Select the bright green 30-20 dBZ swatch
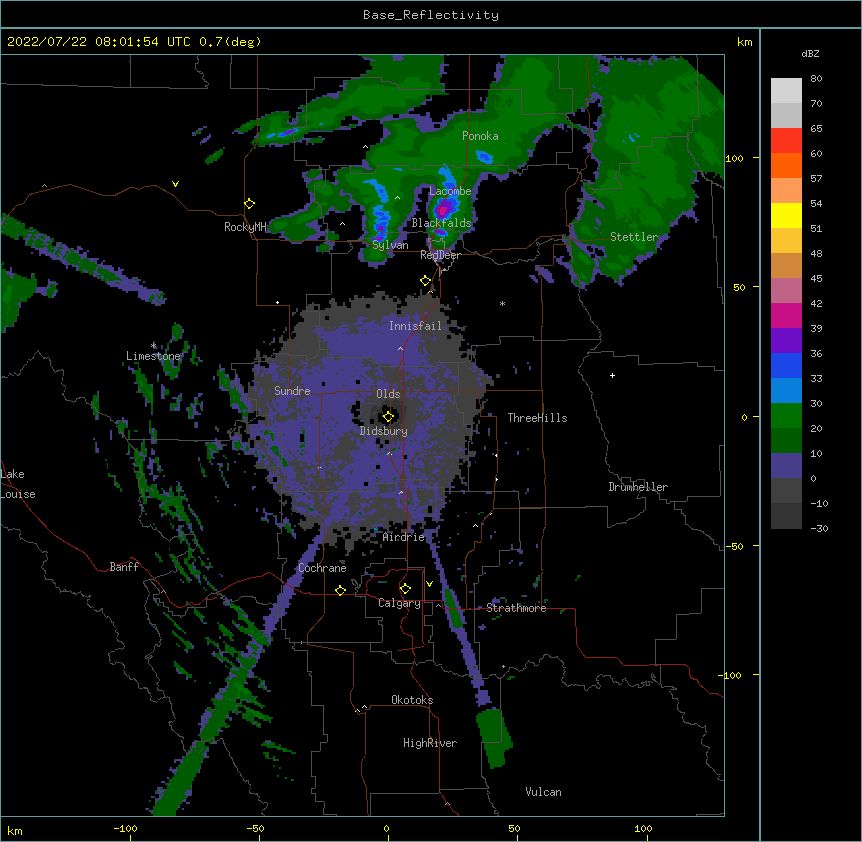 [x=786, y=416]
